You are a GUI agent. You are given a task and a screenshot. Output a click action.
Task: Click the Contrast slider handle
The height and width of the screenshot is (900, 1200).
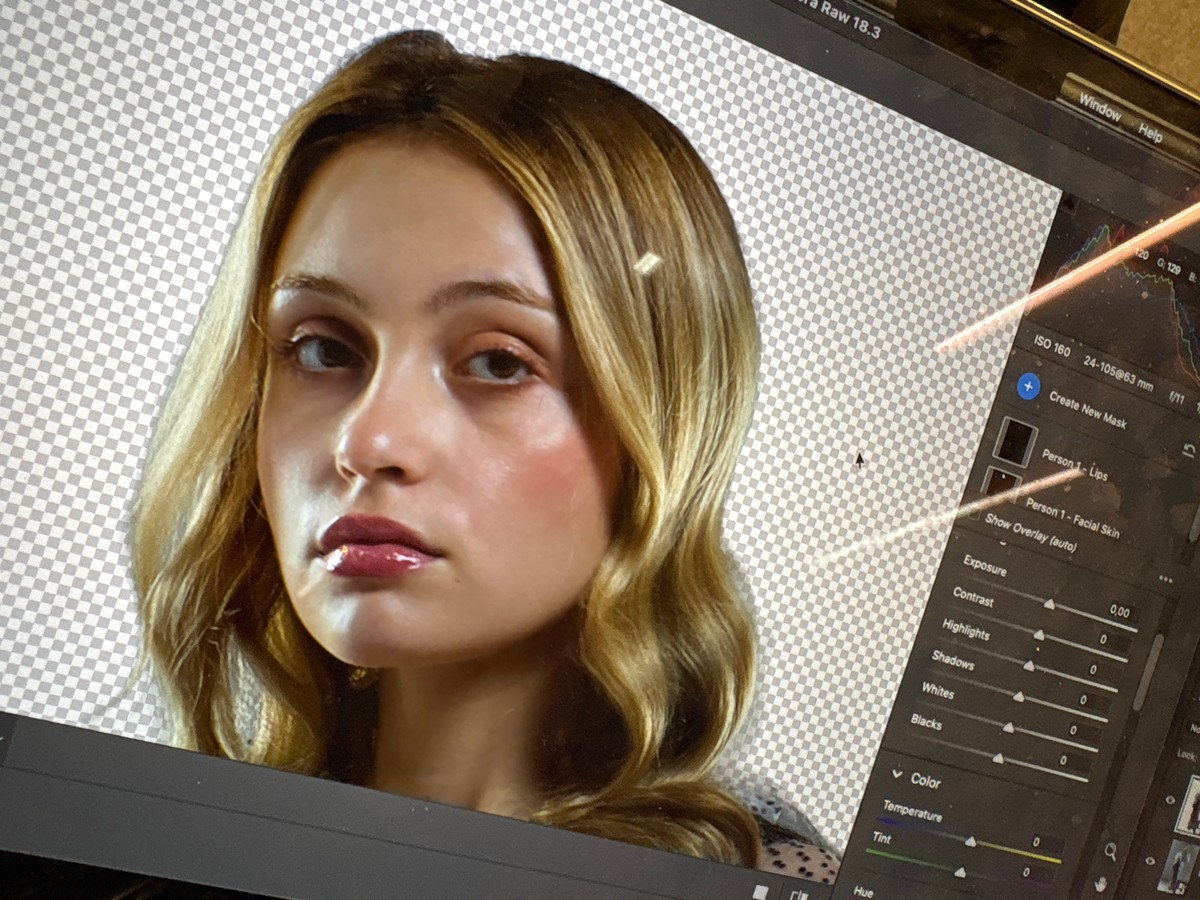(x=1038, y=635)
